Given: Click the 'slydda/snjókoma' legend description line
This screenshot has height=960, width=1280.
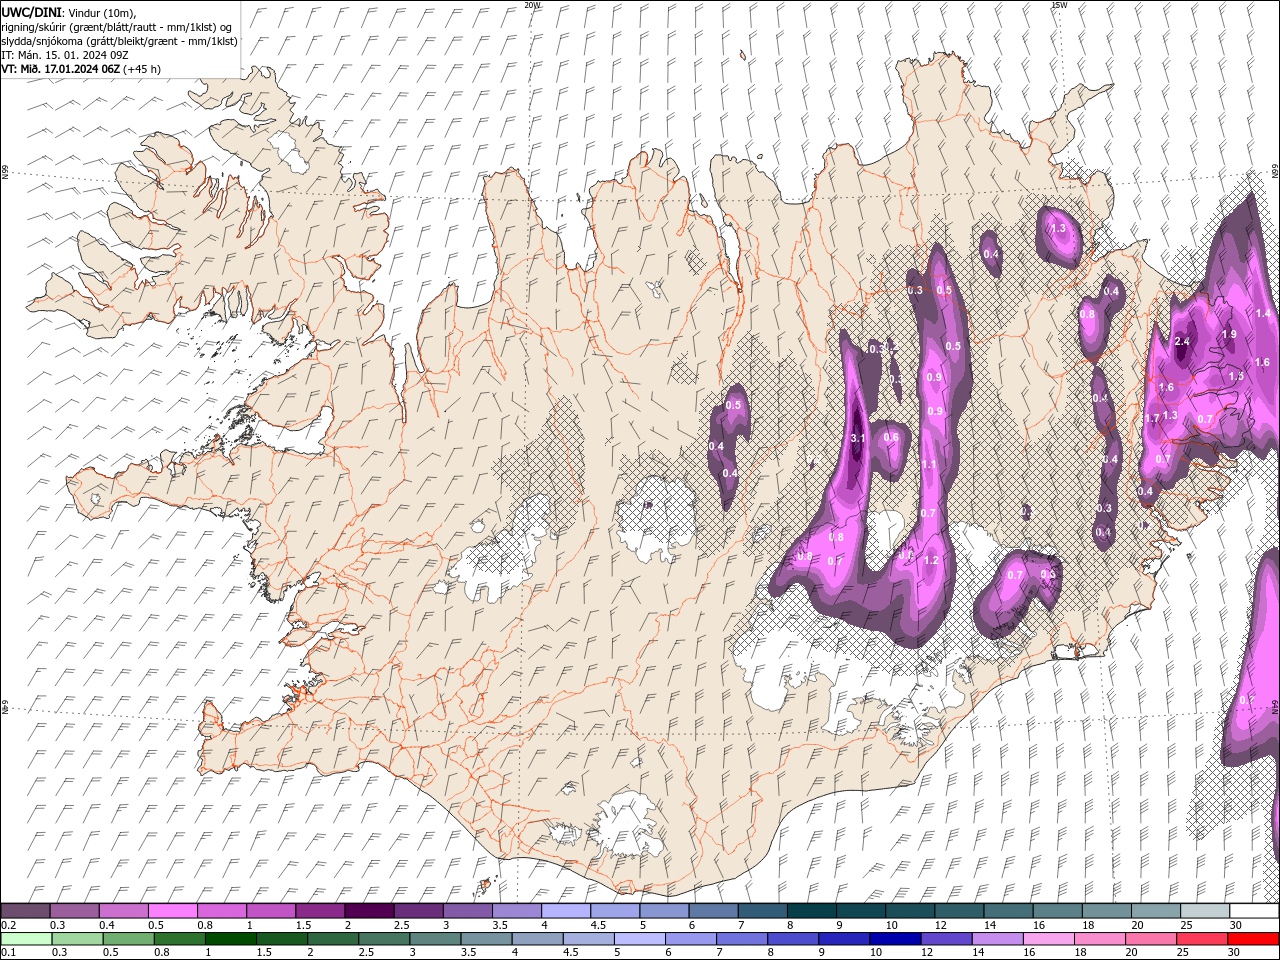Looking at the screenshot, I should 120,41.
